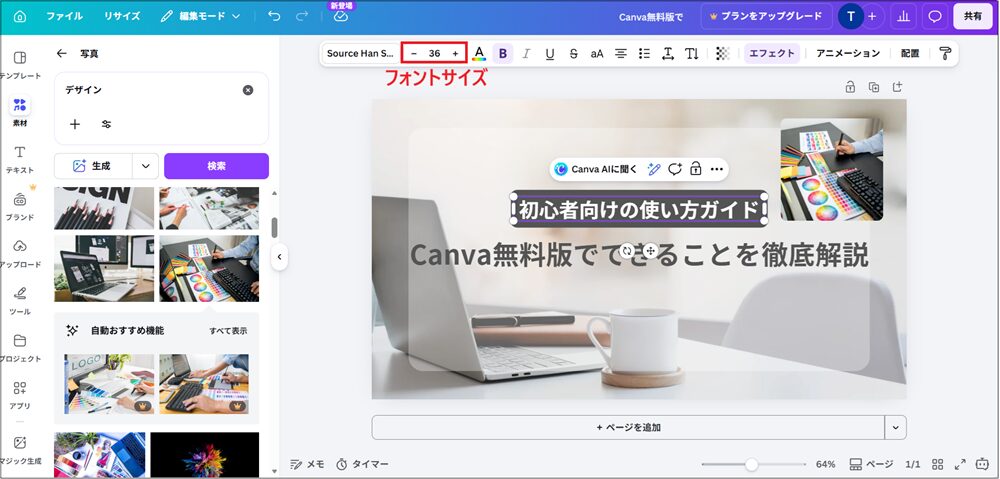Open ブランド in the sidebar
Screen dimensions: 1000x479
tap(20, 206)
